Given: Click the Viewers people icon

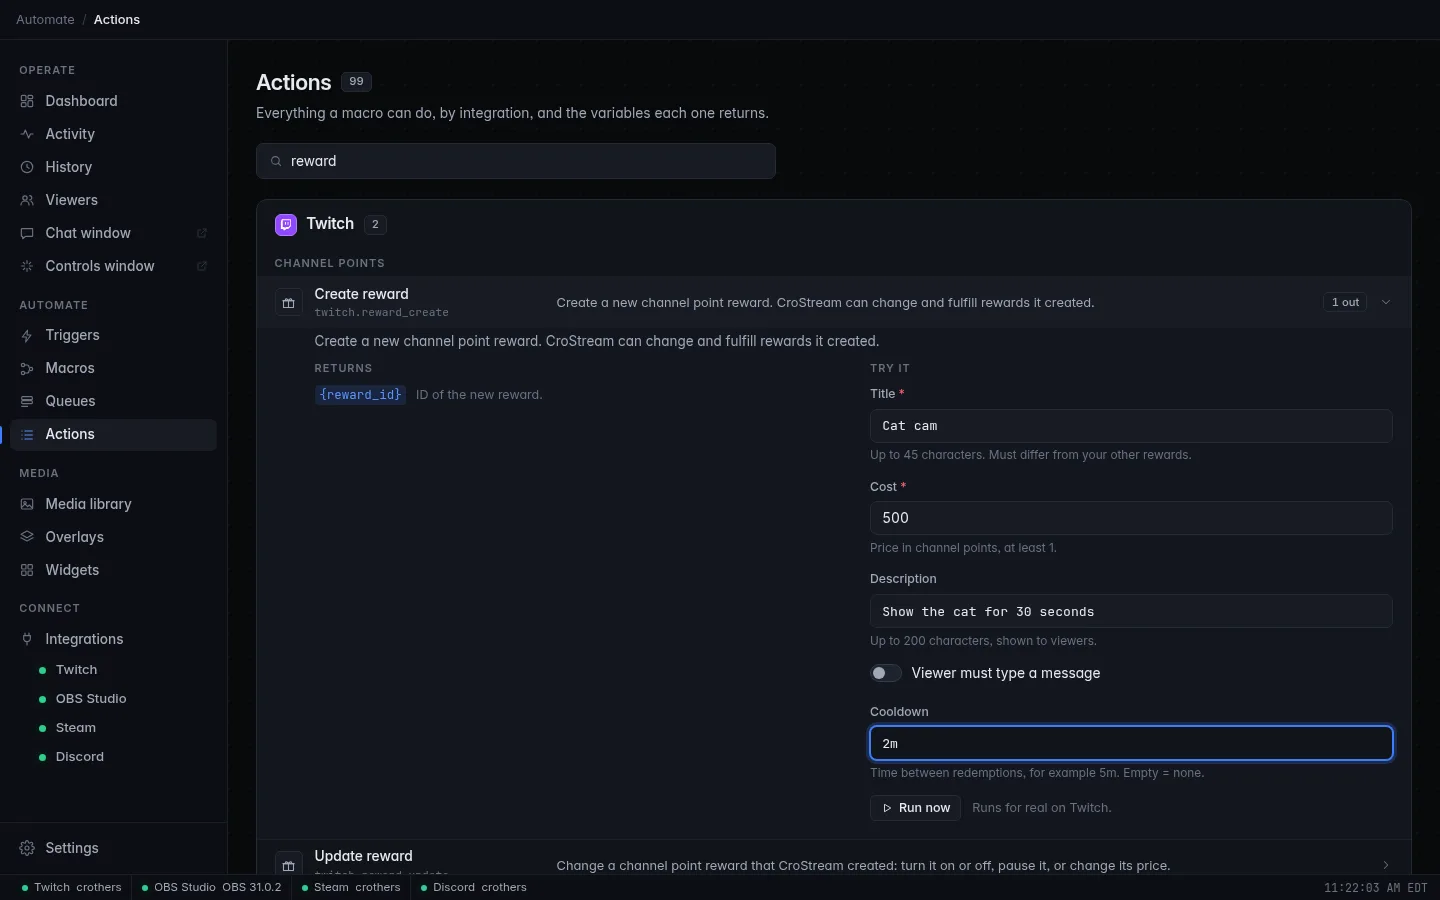Looking at the screenshot, I should point(27,200).
